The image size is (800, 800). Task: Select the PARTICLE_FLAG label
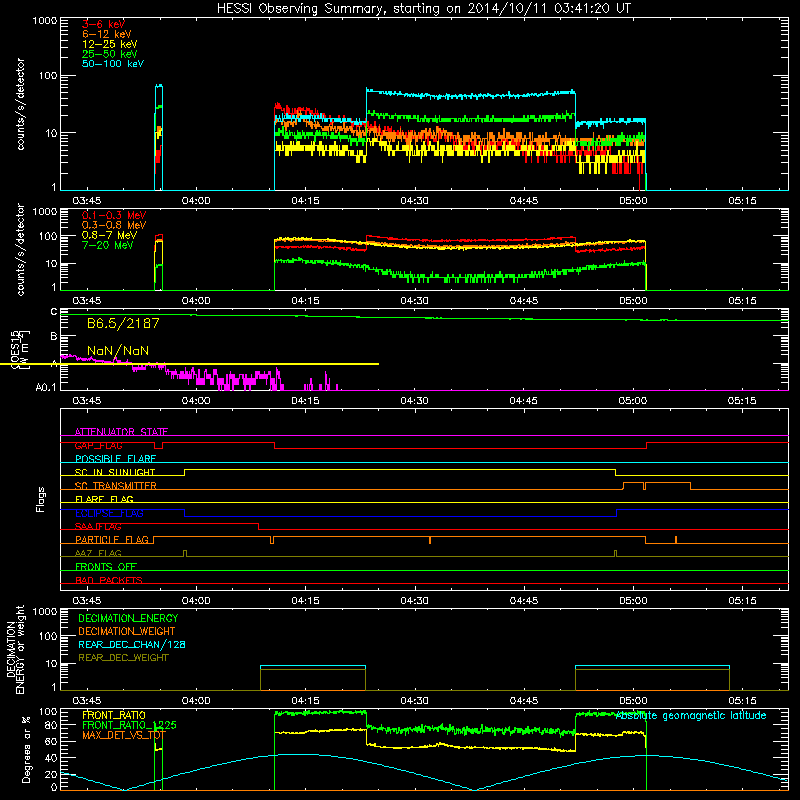coord(112,540)
